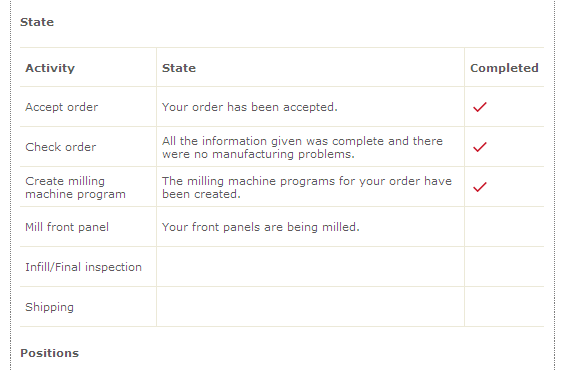The height and width of the screenshot is (370, 564).
Task: Click the Mill front panel activity
Action: [67, 227]
